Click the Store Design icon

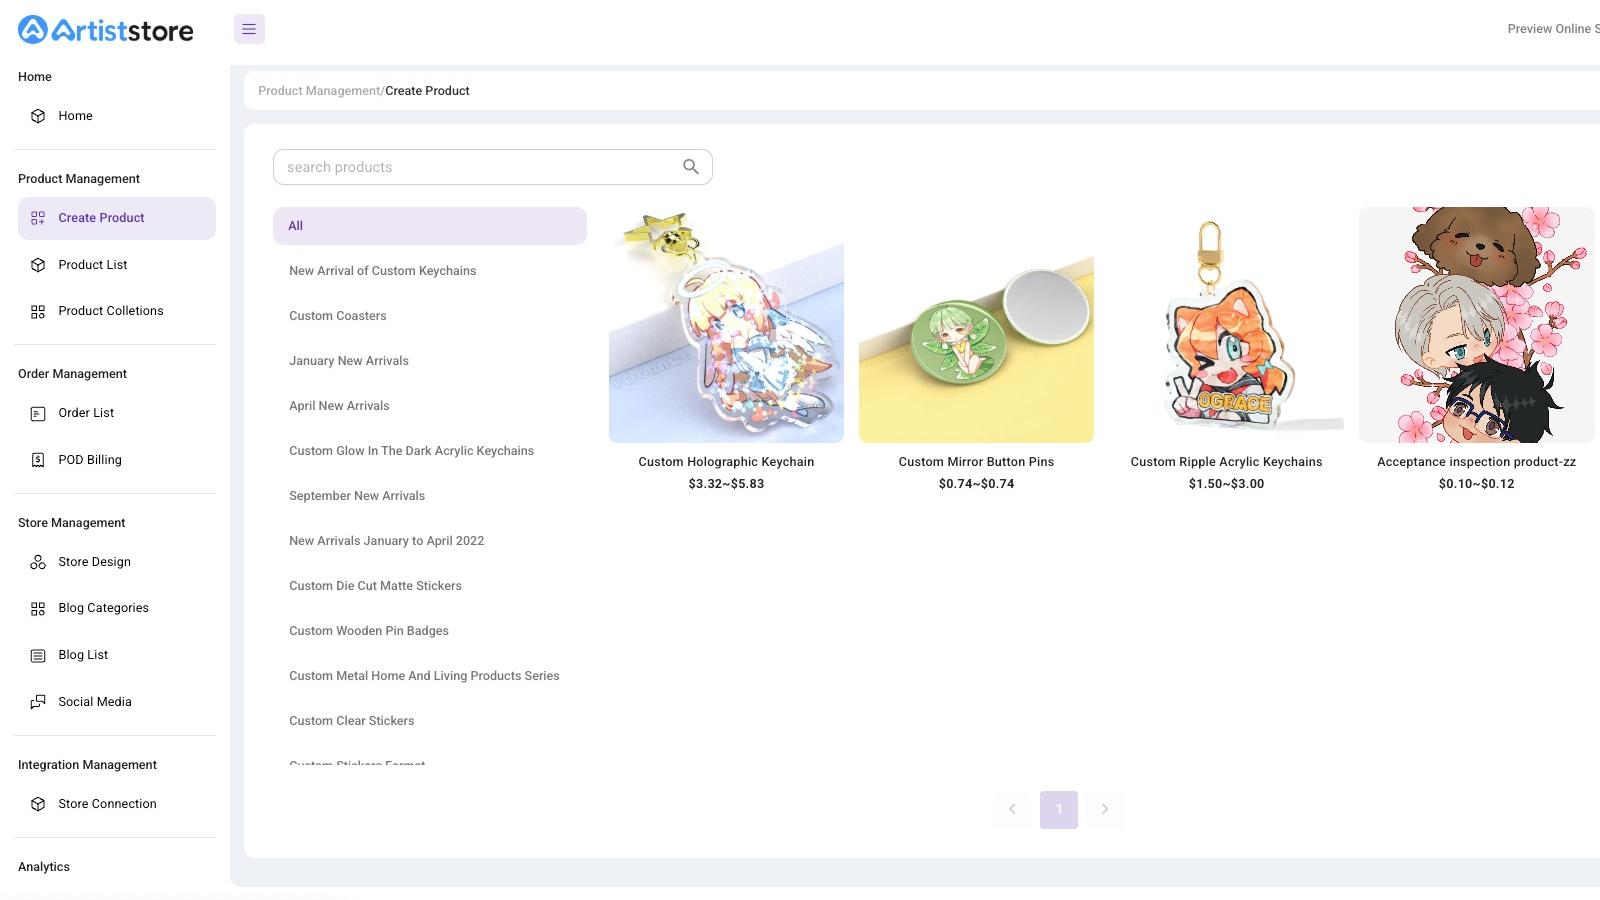point(37,561)
